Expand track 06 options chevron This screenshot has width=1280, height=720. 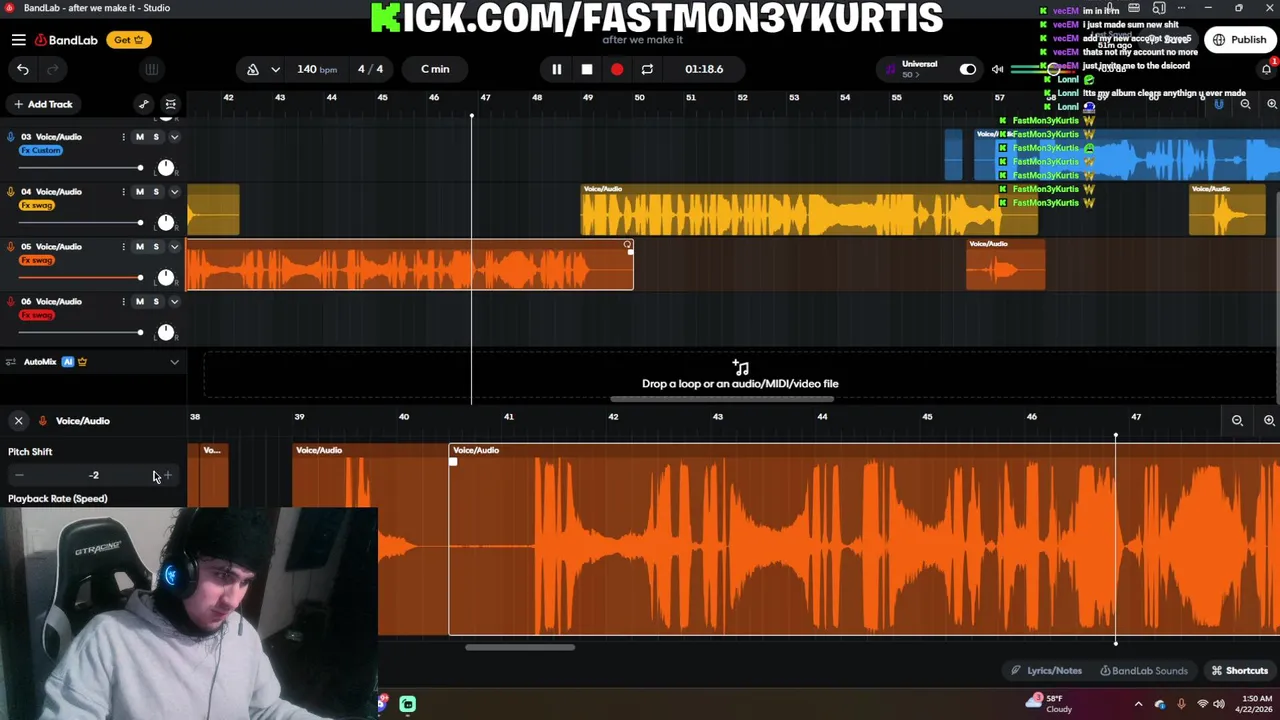(x=174, y=302)
